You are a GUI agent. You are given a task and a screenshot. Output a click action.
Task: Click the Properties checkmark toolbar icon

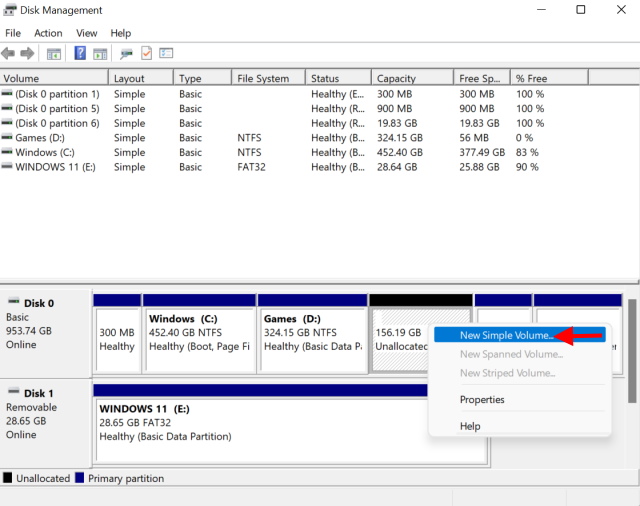coord(146,53)
